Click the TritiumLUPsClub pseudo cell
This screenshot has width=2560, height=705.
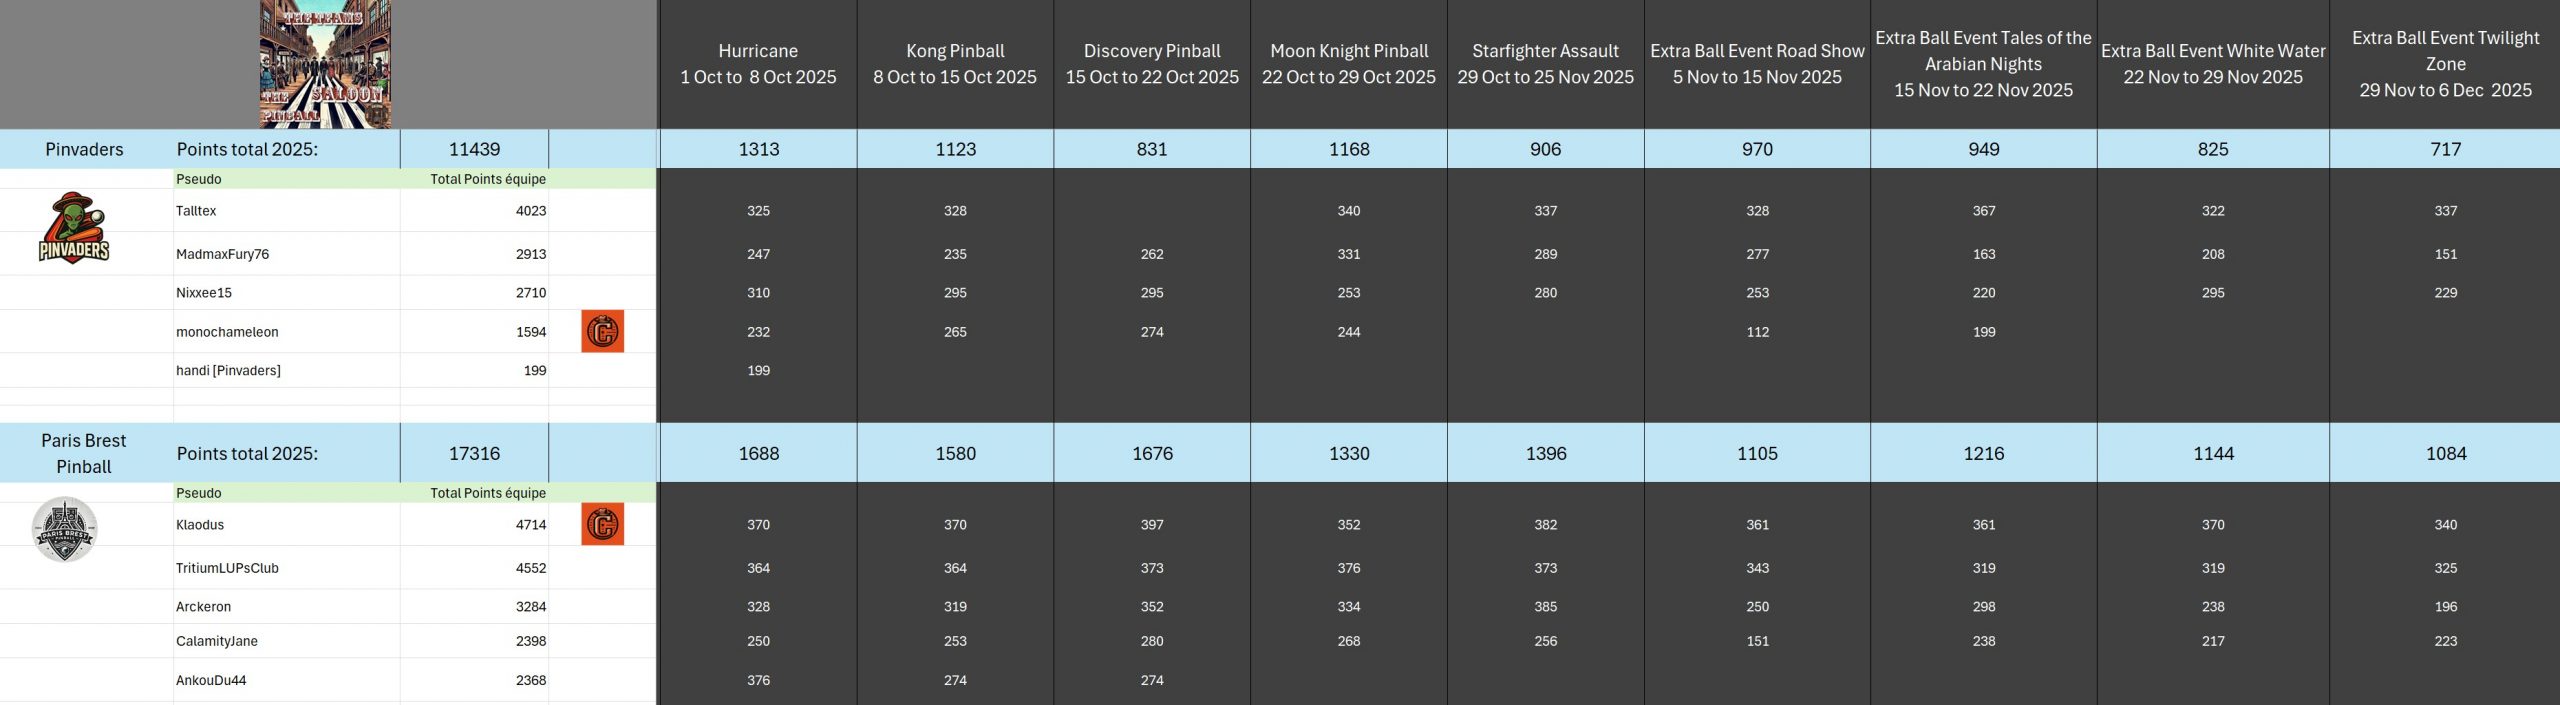point(228,568)
